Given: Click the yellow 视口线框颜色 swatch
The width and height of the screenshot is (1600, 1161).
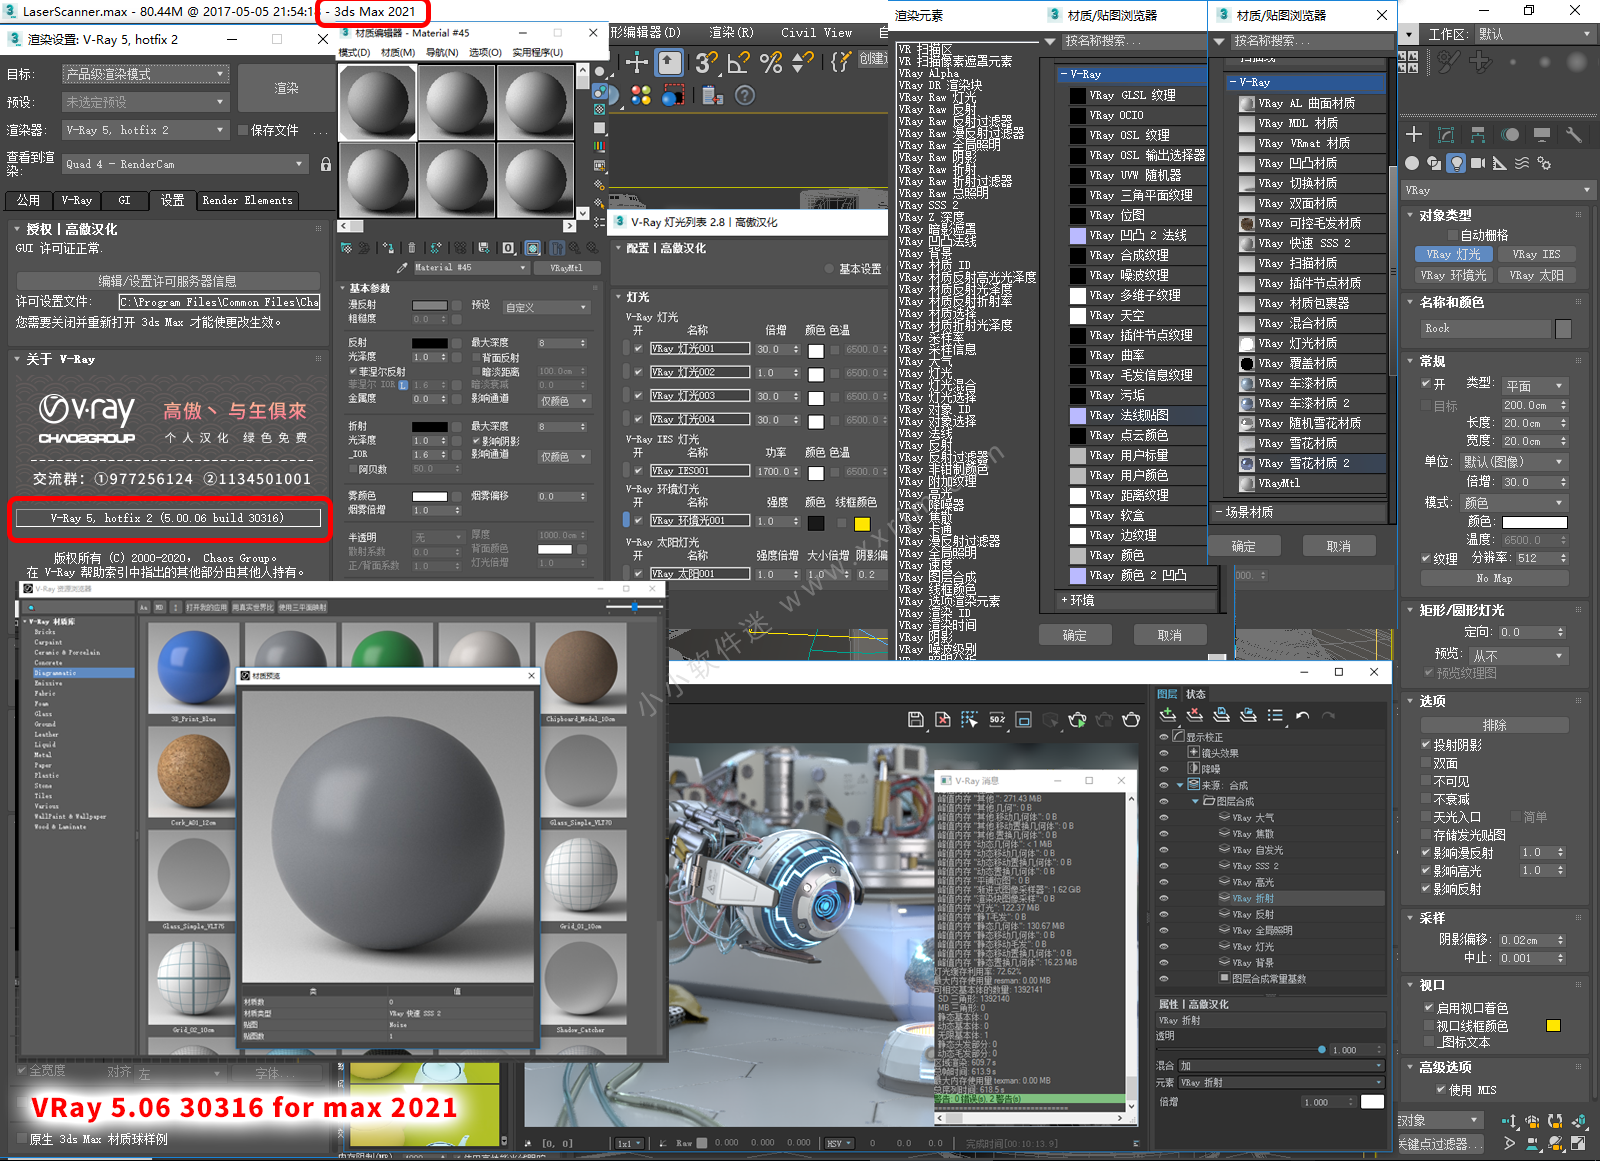Looking at the screenshot, I should tap(1553, 1026).
